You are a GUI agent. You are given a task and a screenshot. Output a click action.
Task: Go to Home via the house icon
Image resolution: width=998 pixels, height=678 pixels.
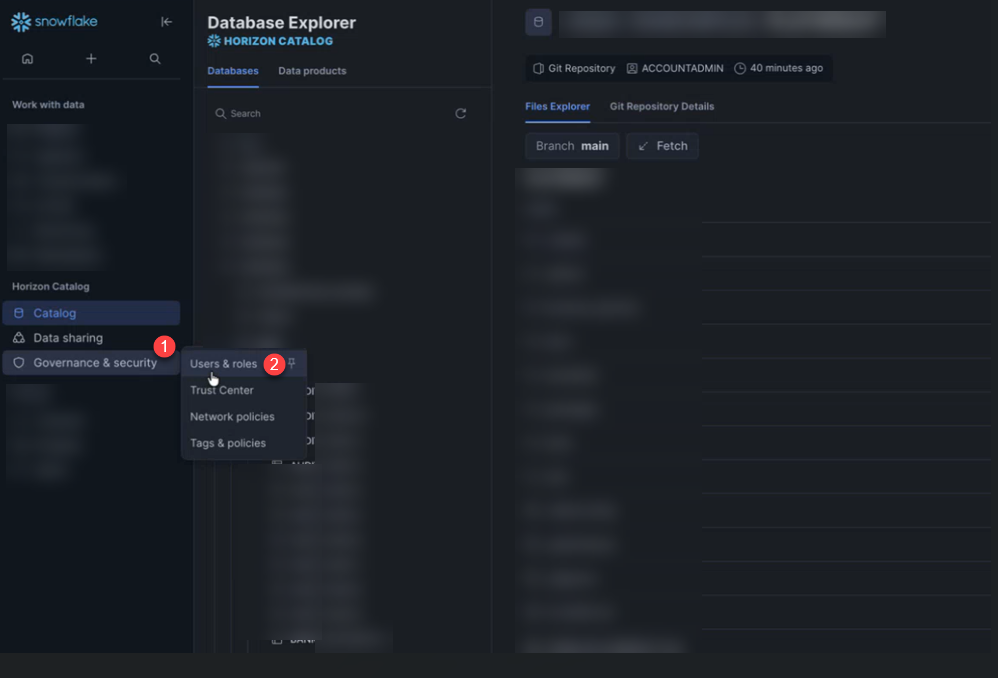click(x=27, y=59)
